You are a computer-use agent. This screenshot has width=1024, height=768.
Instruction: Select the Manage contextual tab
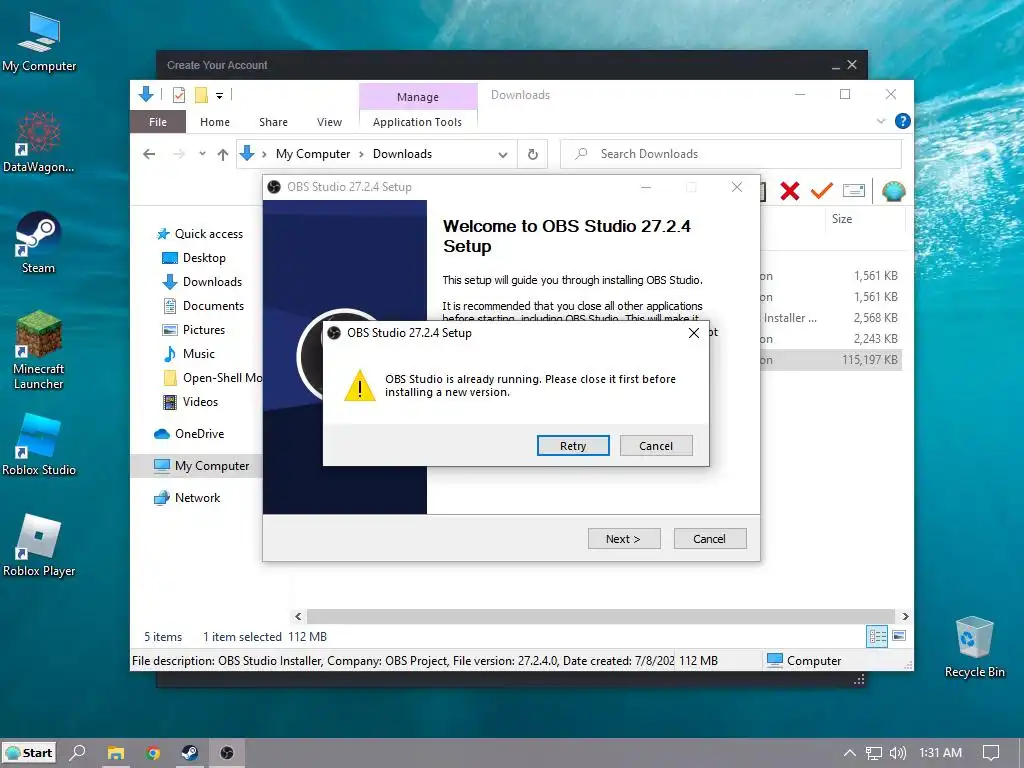[x=418, y=97]
